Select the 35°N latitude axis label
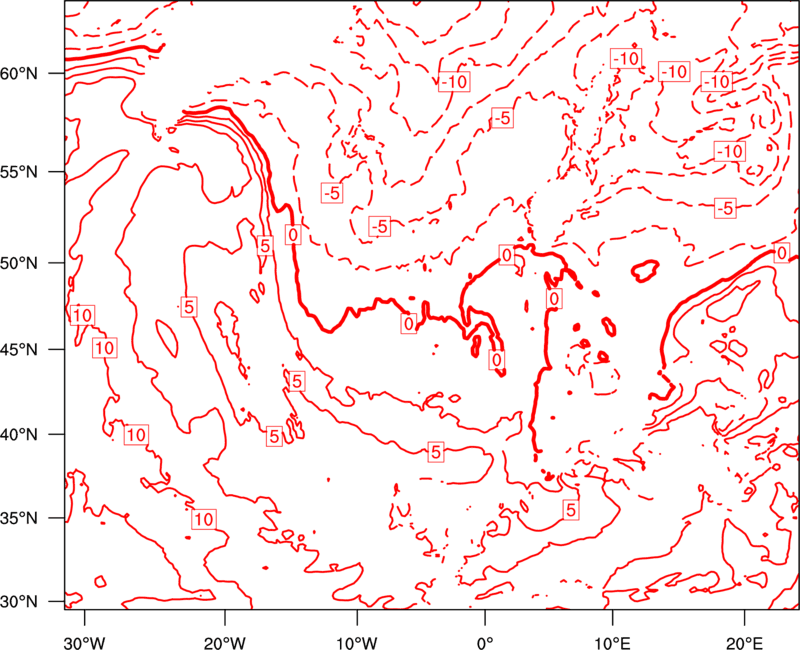The image size is (800, 650). 19,519
